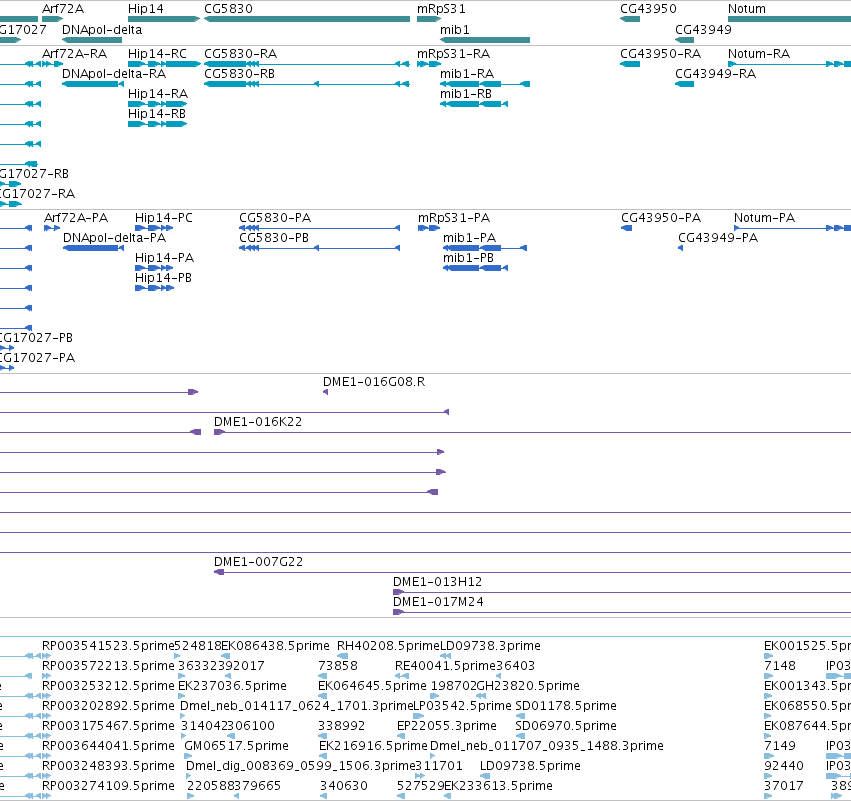
Task: Open the RP003541523.5prime EST label
Action: (108, 646)
